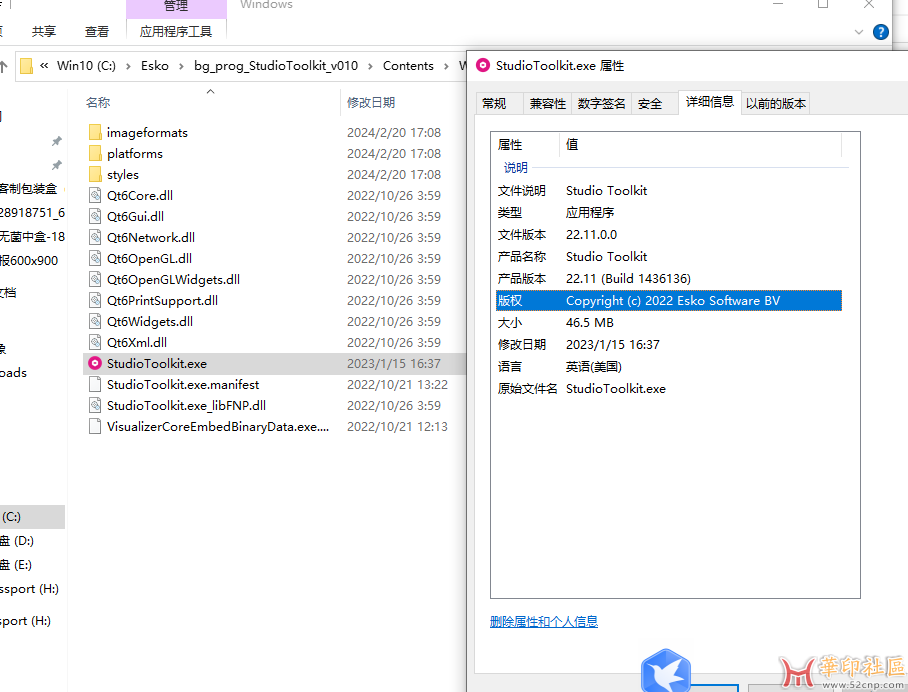The height and width of the screenshot is (692, 908).
Task: Select the 语言 英语(美国) row
Action: [669, 367]
